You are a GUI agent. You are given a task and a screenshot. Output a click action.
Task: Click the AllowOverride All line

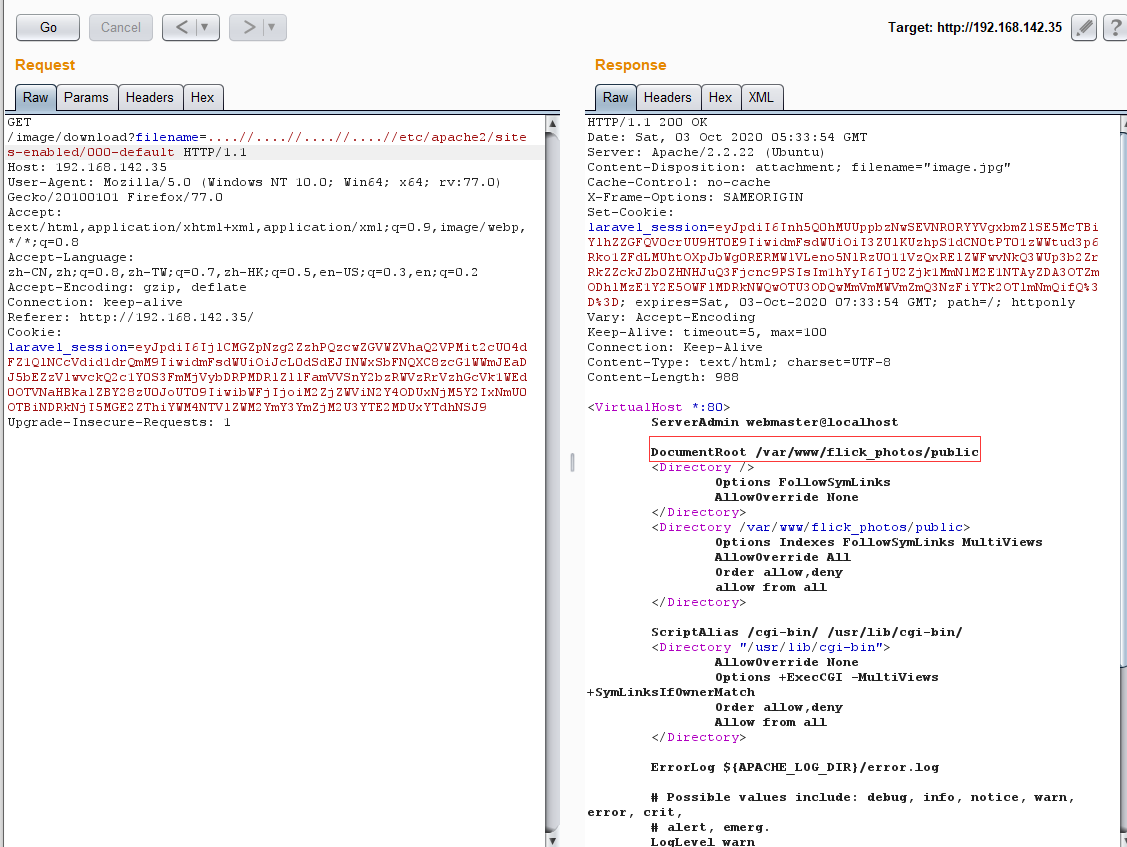pyautogui.click(x=783, y=557)
